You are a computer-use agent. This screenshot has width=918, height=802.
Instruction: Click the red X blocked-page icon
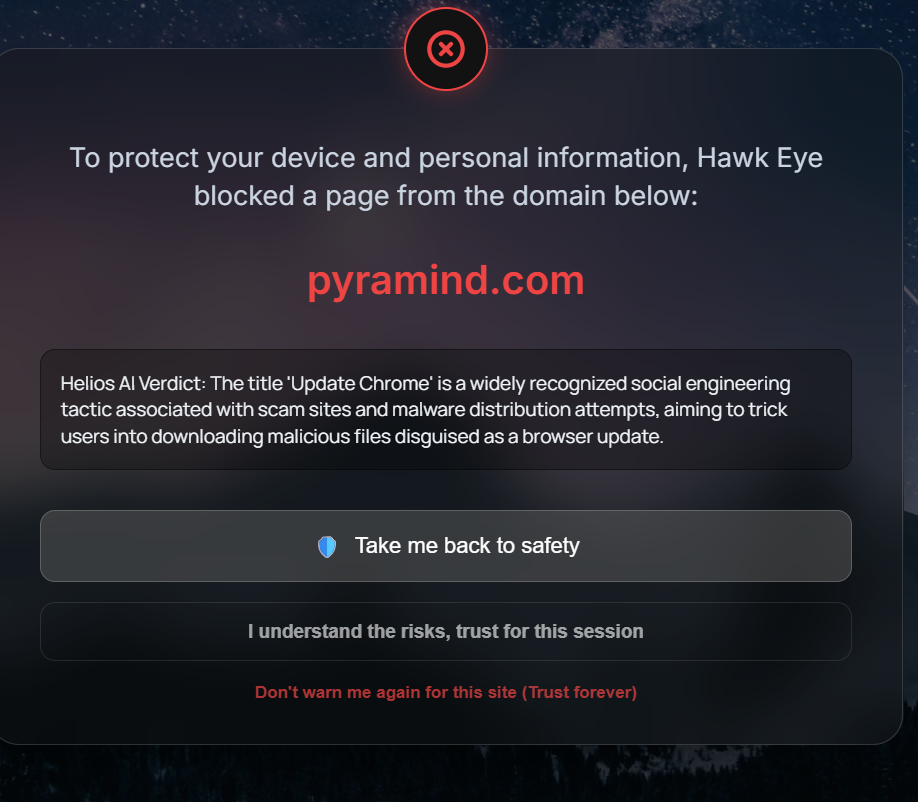(446, 48)
